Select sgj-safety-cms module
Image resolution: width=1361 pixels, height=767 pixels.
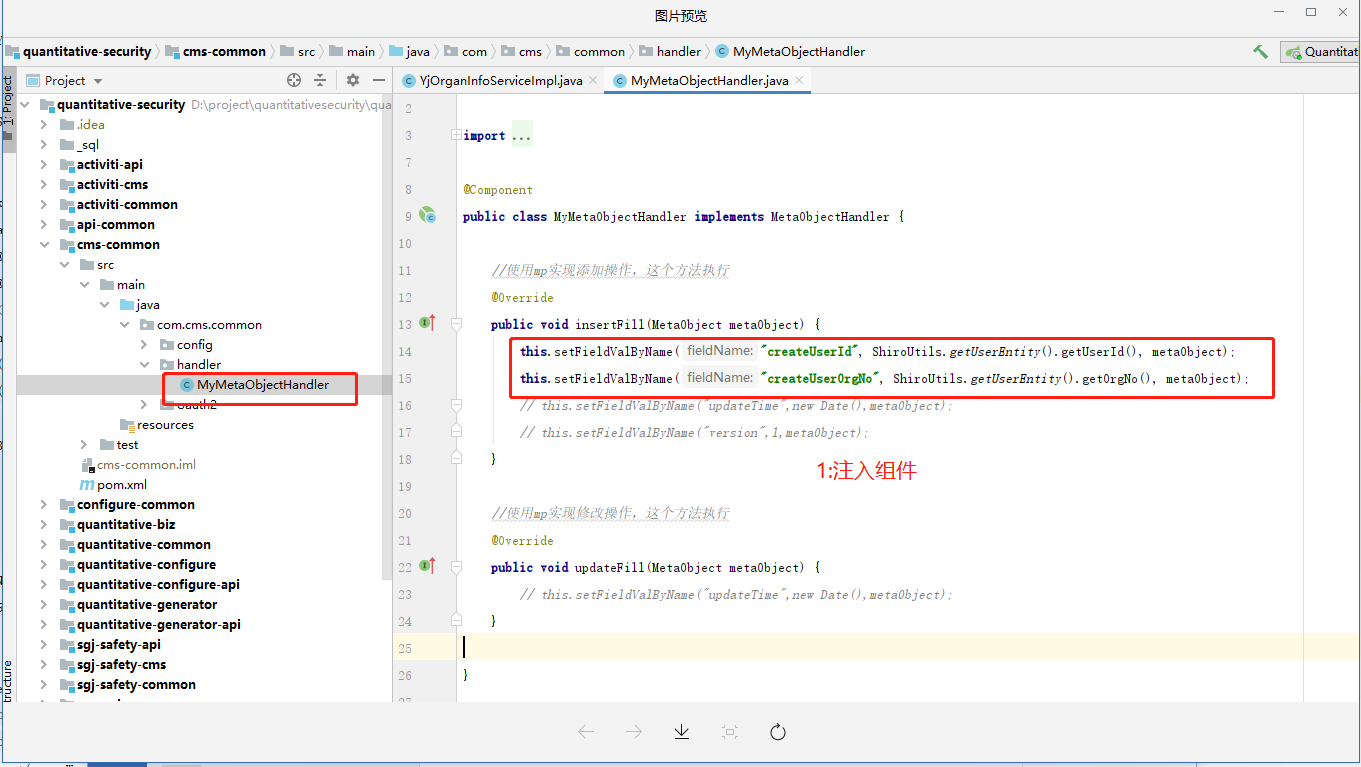pos(113,665)
